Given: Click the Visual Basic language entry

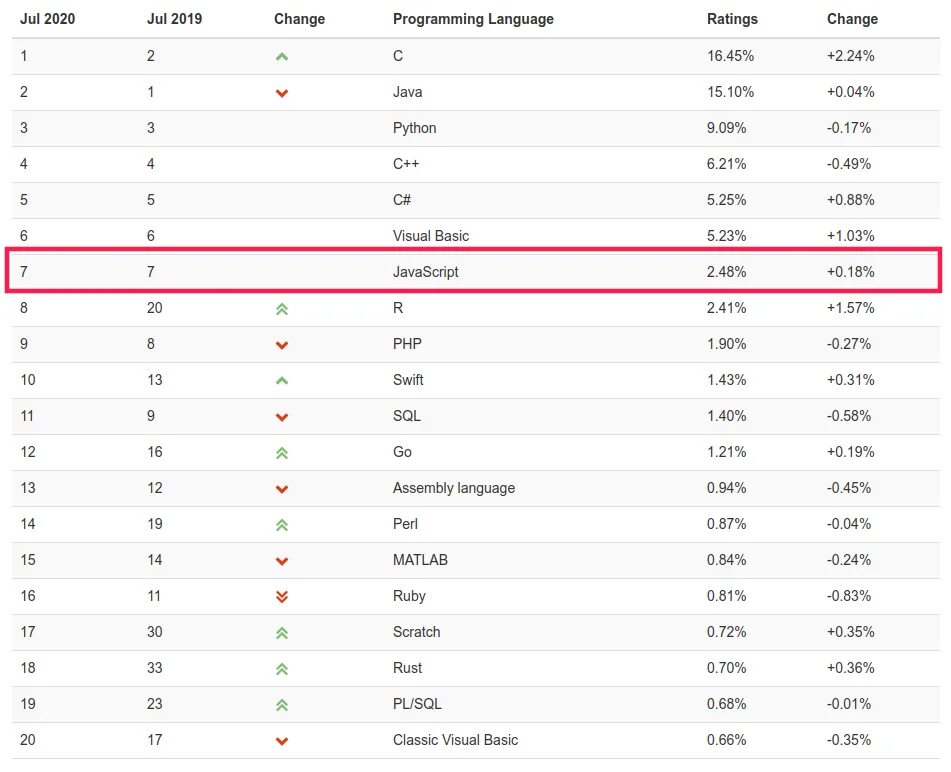Looking at the screenshot, I should point(431,235).
